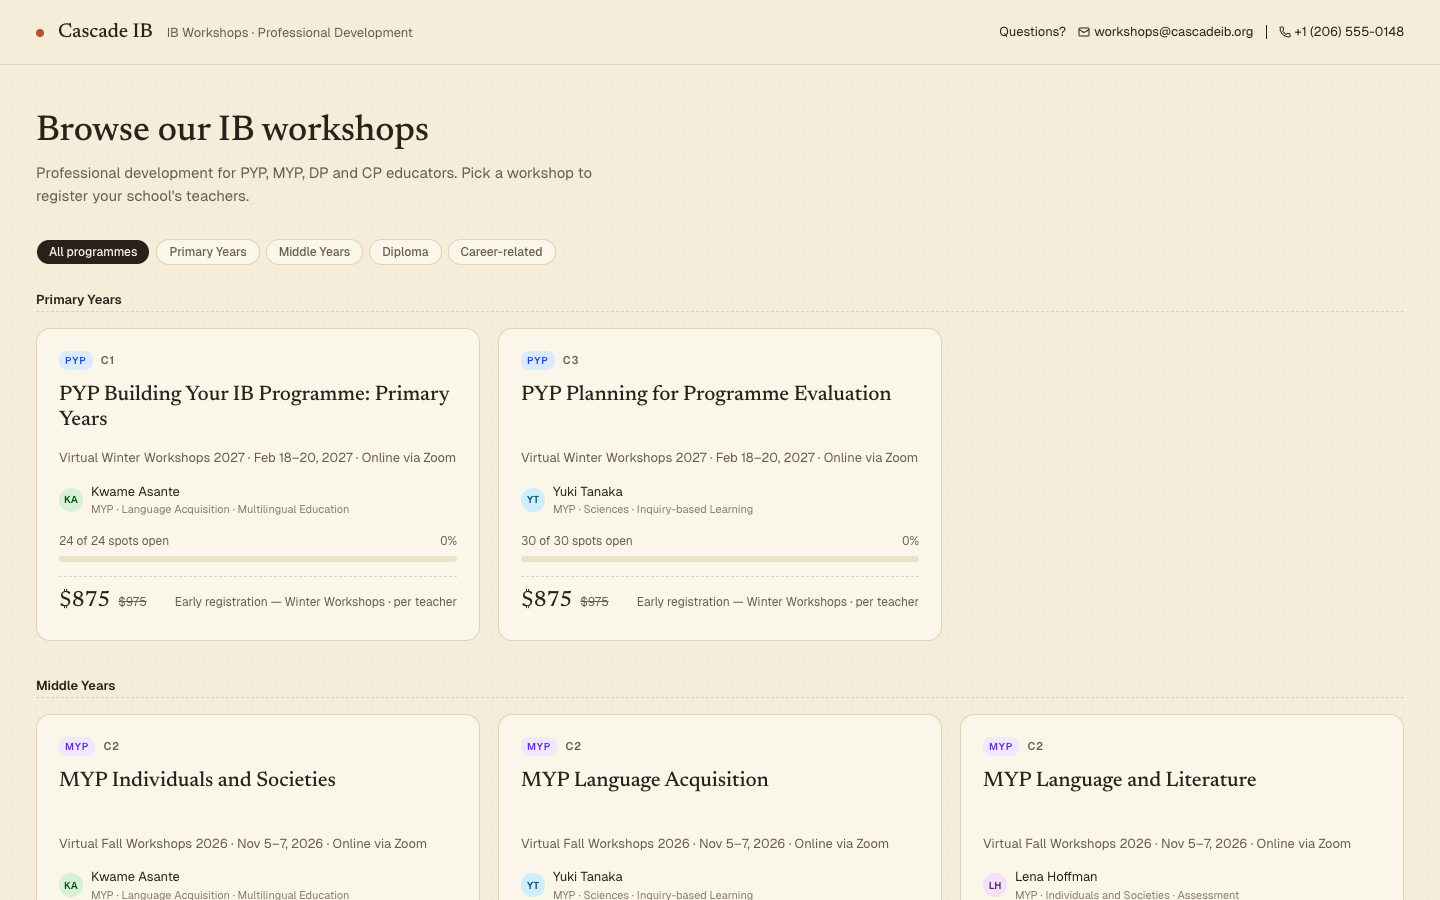
Task: Select the All programmes filter
Action: [x=93, y=252]
